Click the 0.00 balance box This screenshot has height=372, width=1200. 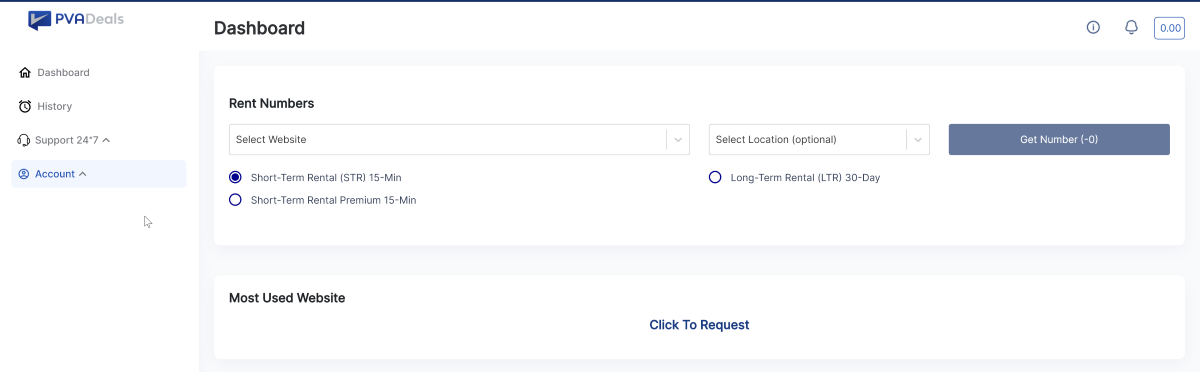(x=1169, y=28)
